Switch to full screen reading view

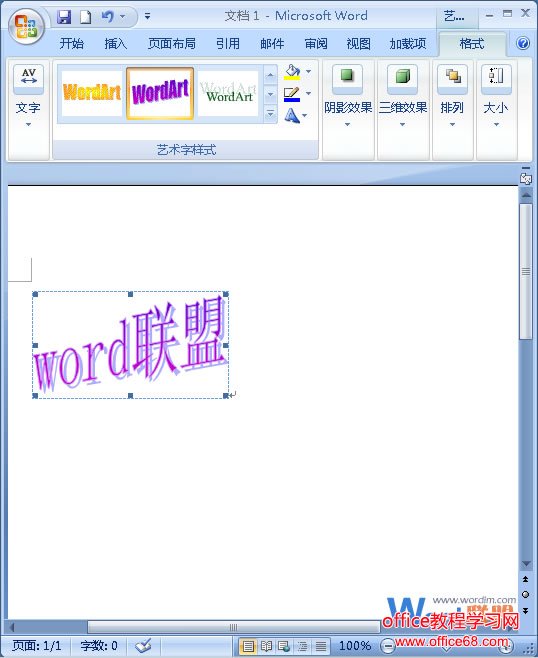click(x=266, y=646)
